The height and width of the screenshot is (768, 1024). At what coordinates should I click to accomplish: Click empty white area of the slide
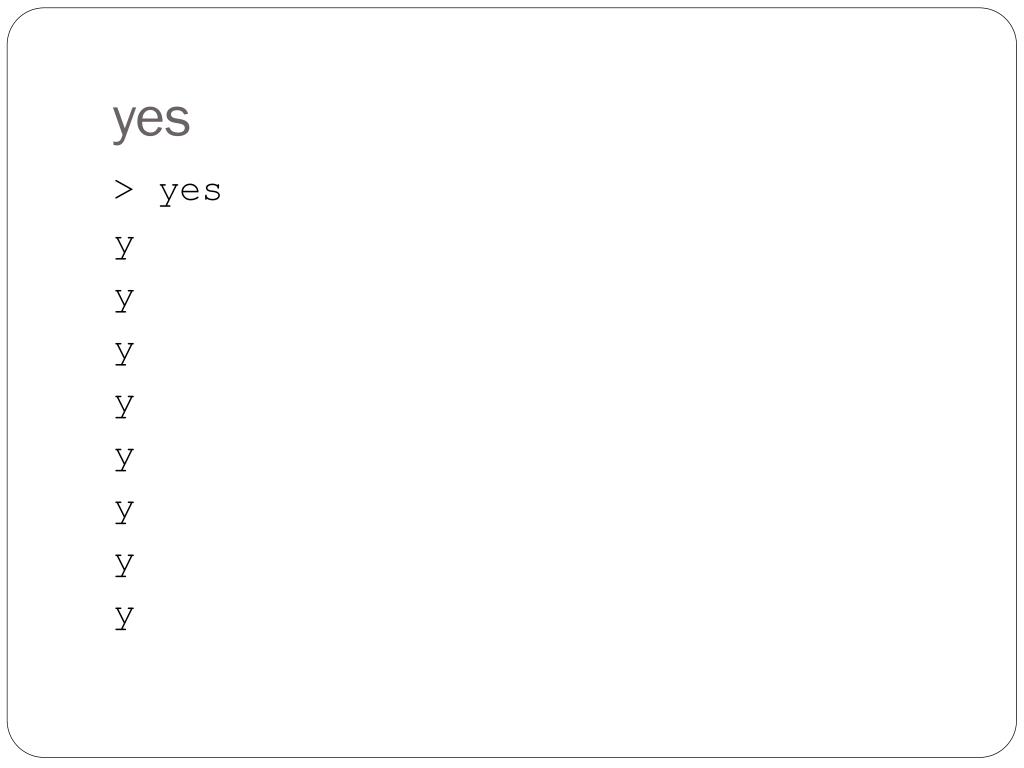coord(588,392)
